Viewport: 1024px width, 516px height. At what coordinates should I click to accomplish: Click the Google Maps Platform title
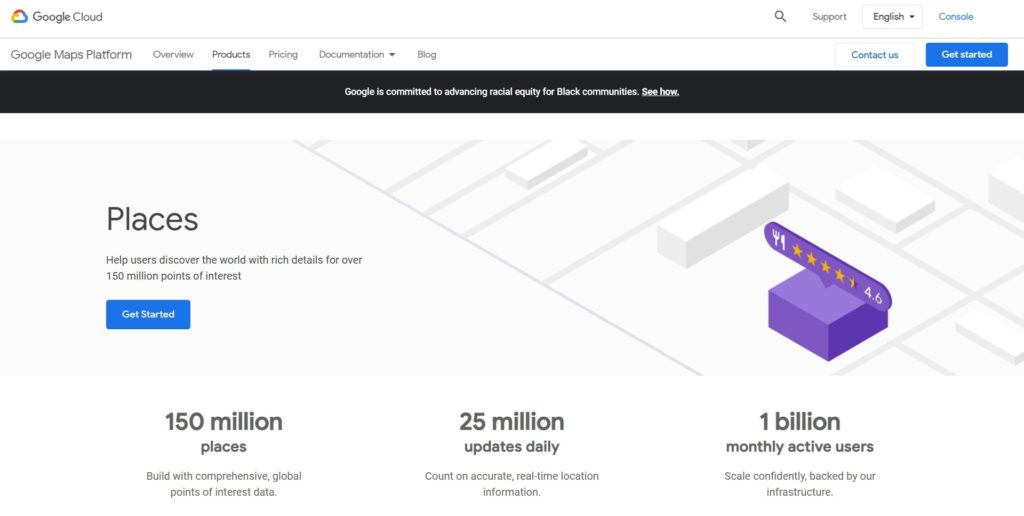pyautogui.click(x=71, y=55)
